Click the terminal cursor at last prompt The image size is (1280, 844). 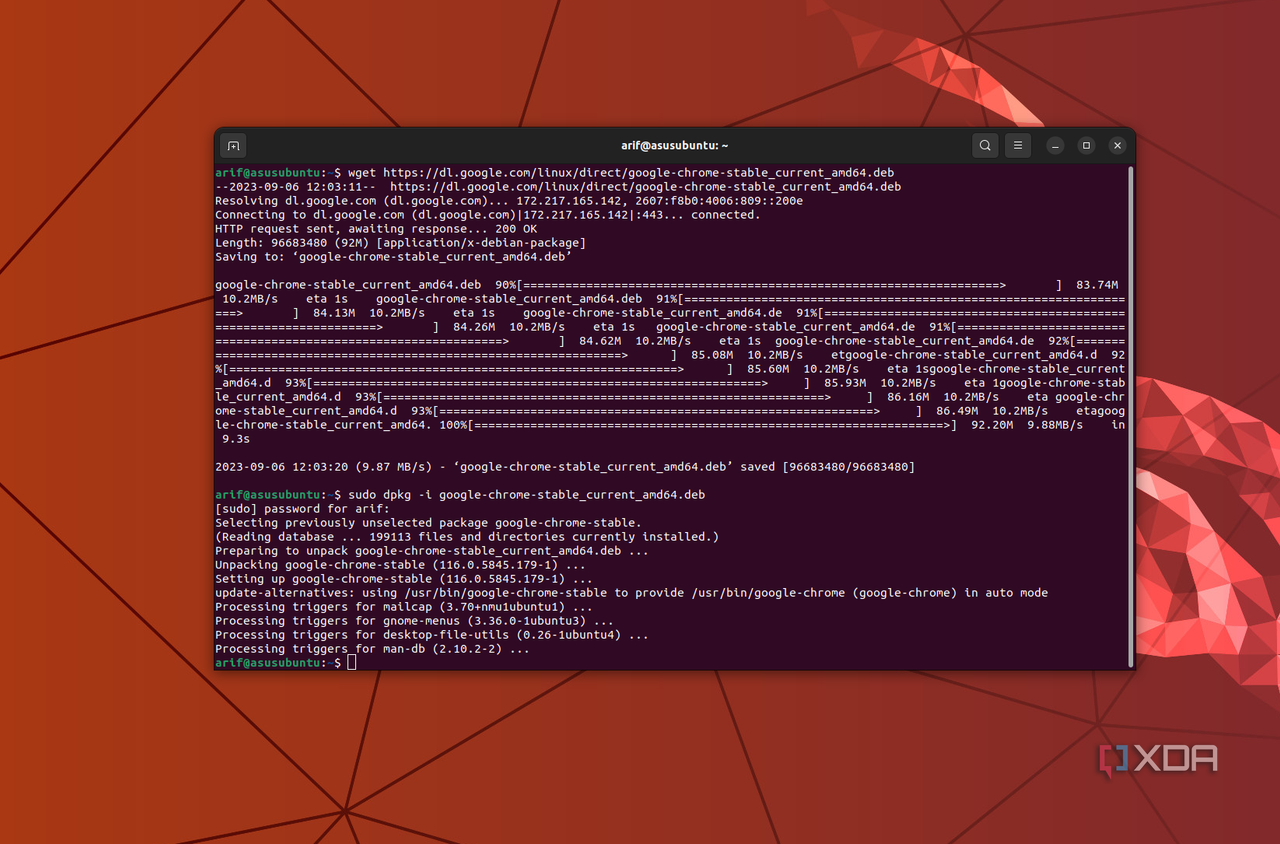351,663
